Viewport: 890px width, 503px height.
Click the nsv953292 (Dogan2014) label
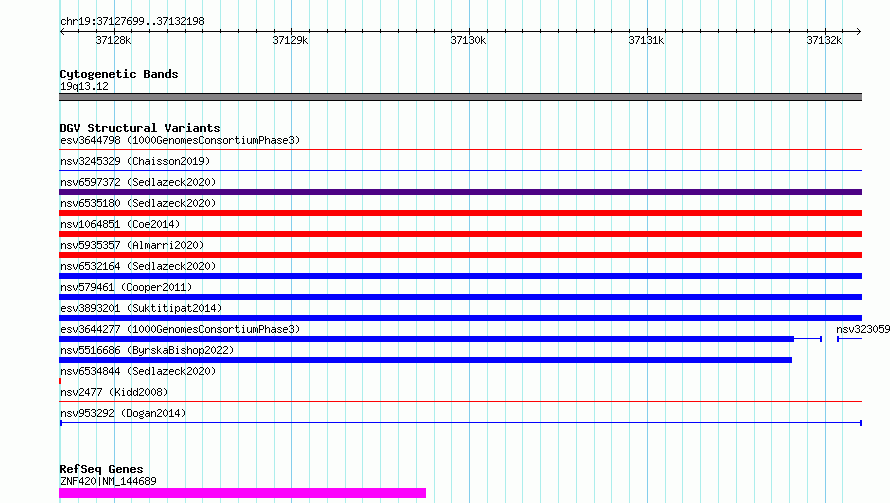[123, 413]
